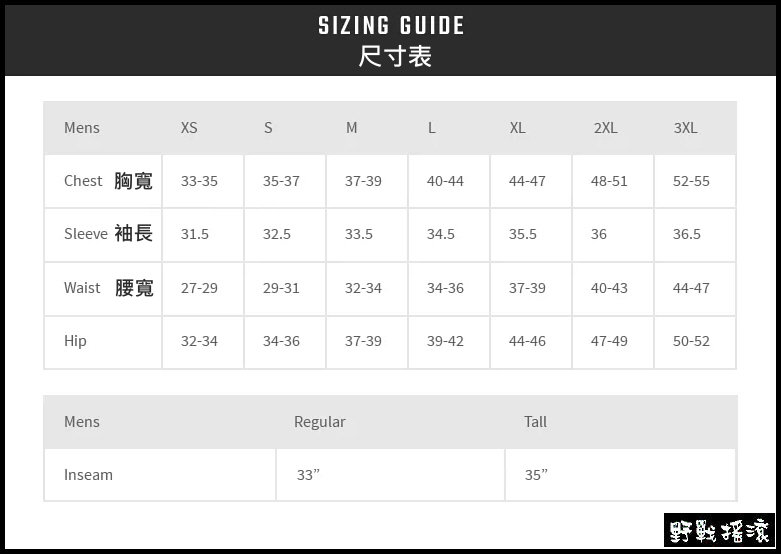The height and width of the screenshot is (554, 781).
Task: Click the Hip row label
Action: tap(75, 341)
